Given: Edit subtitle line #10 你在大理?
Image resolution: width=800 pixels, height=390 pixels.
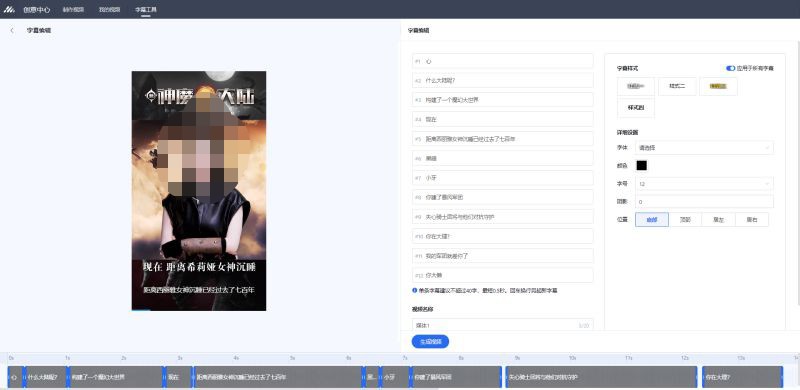Looking at the screenshot, I should pos(503,236).
